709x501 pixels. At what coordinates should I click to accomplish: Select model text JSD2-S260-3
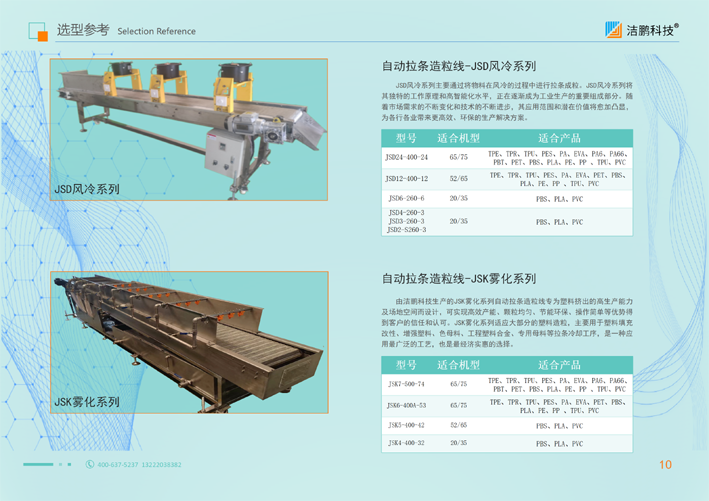(x=406, y=230)
